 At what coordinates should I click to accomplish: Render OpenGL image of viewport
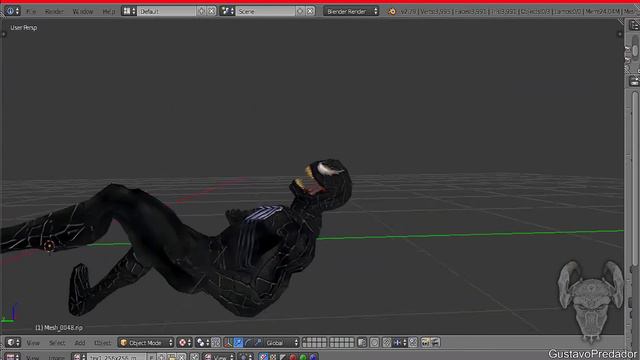click(x=425, y=342)
